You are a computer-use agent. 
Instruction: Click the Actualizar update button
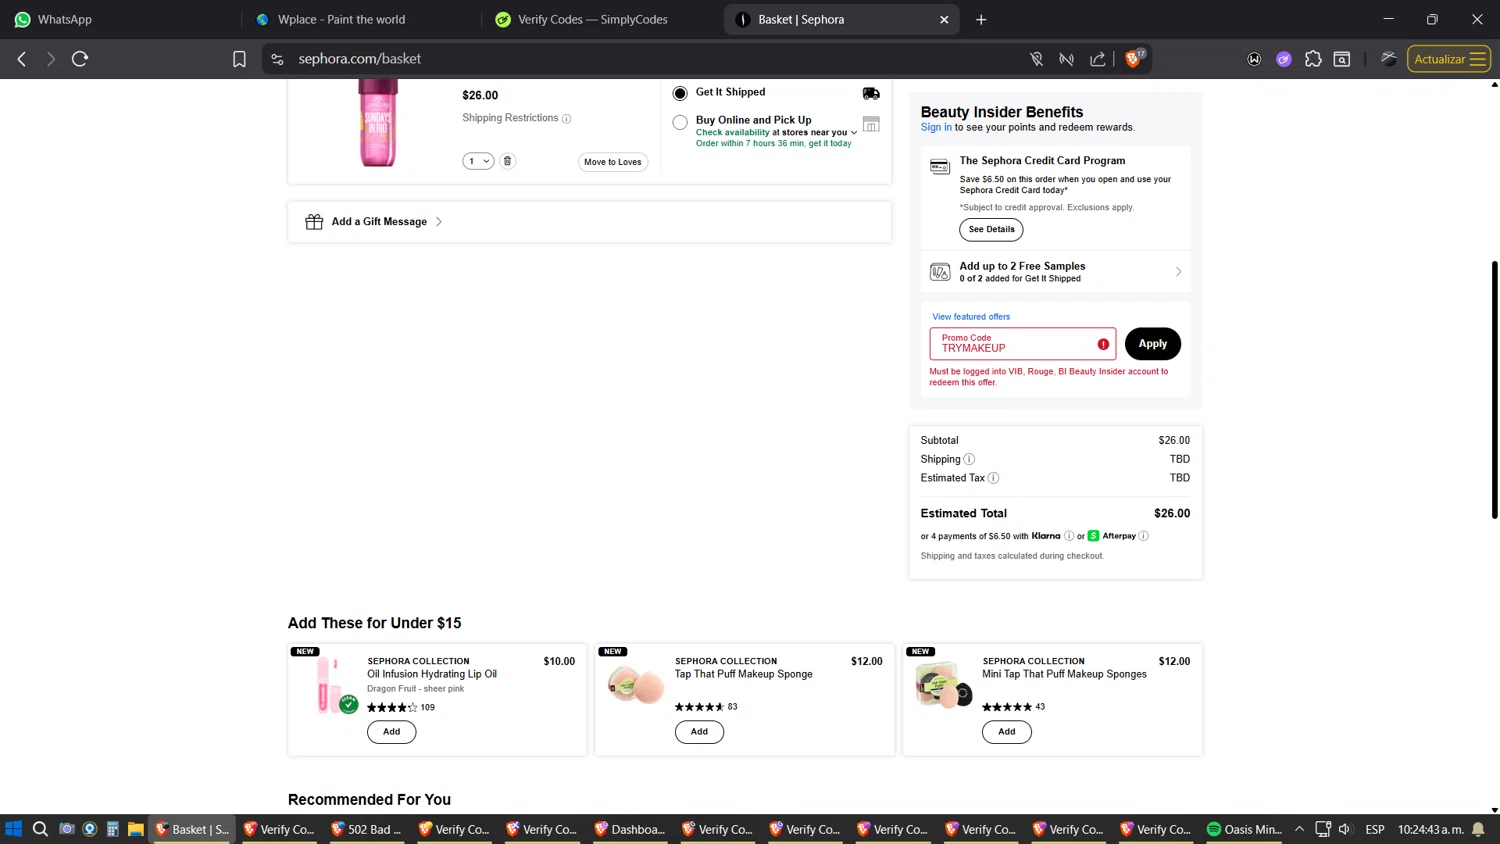pyautogui.click(x=1449, y=59)
